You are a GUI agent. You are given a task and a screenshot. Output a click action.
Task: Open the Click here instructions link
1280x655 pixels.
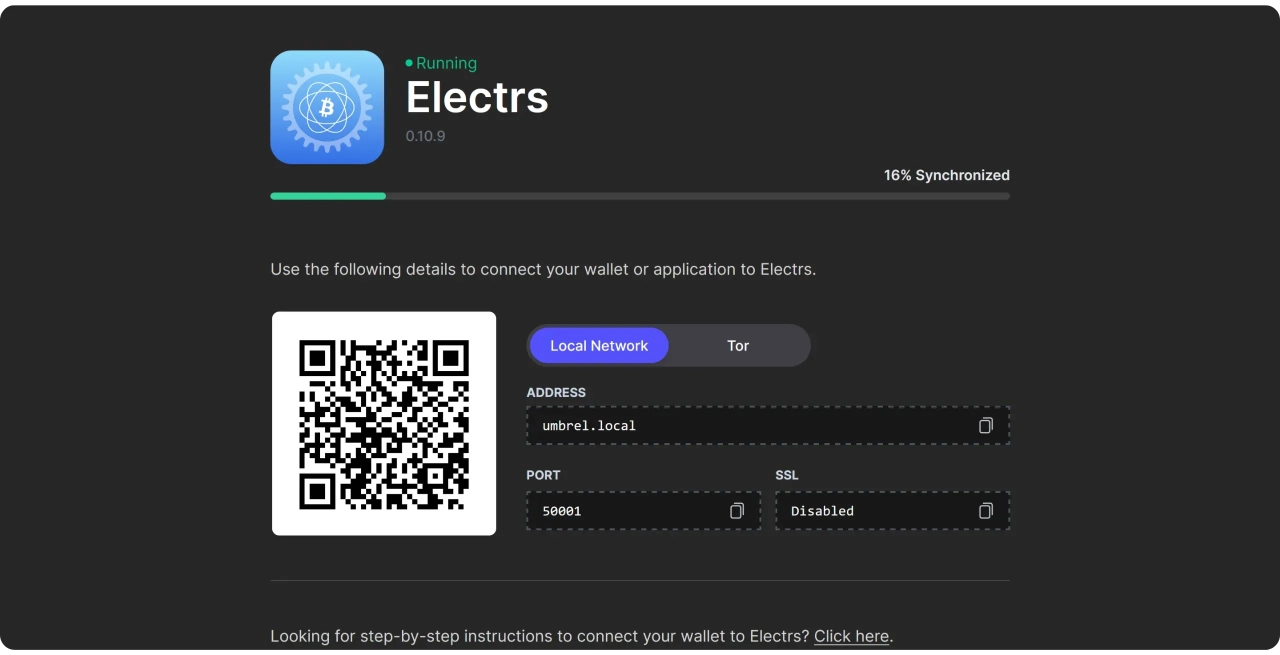point(851,636)
